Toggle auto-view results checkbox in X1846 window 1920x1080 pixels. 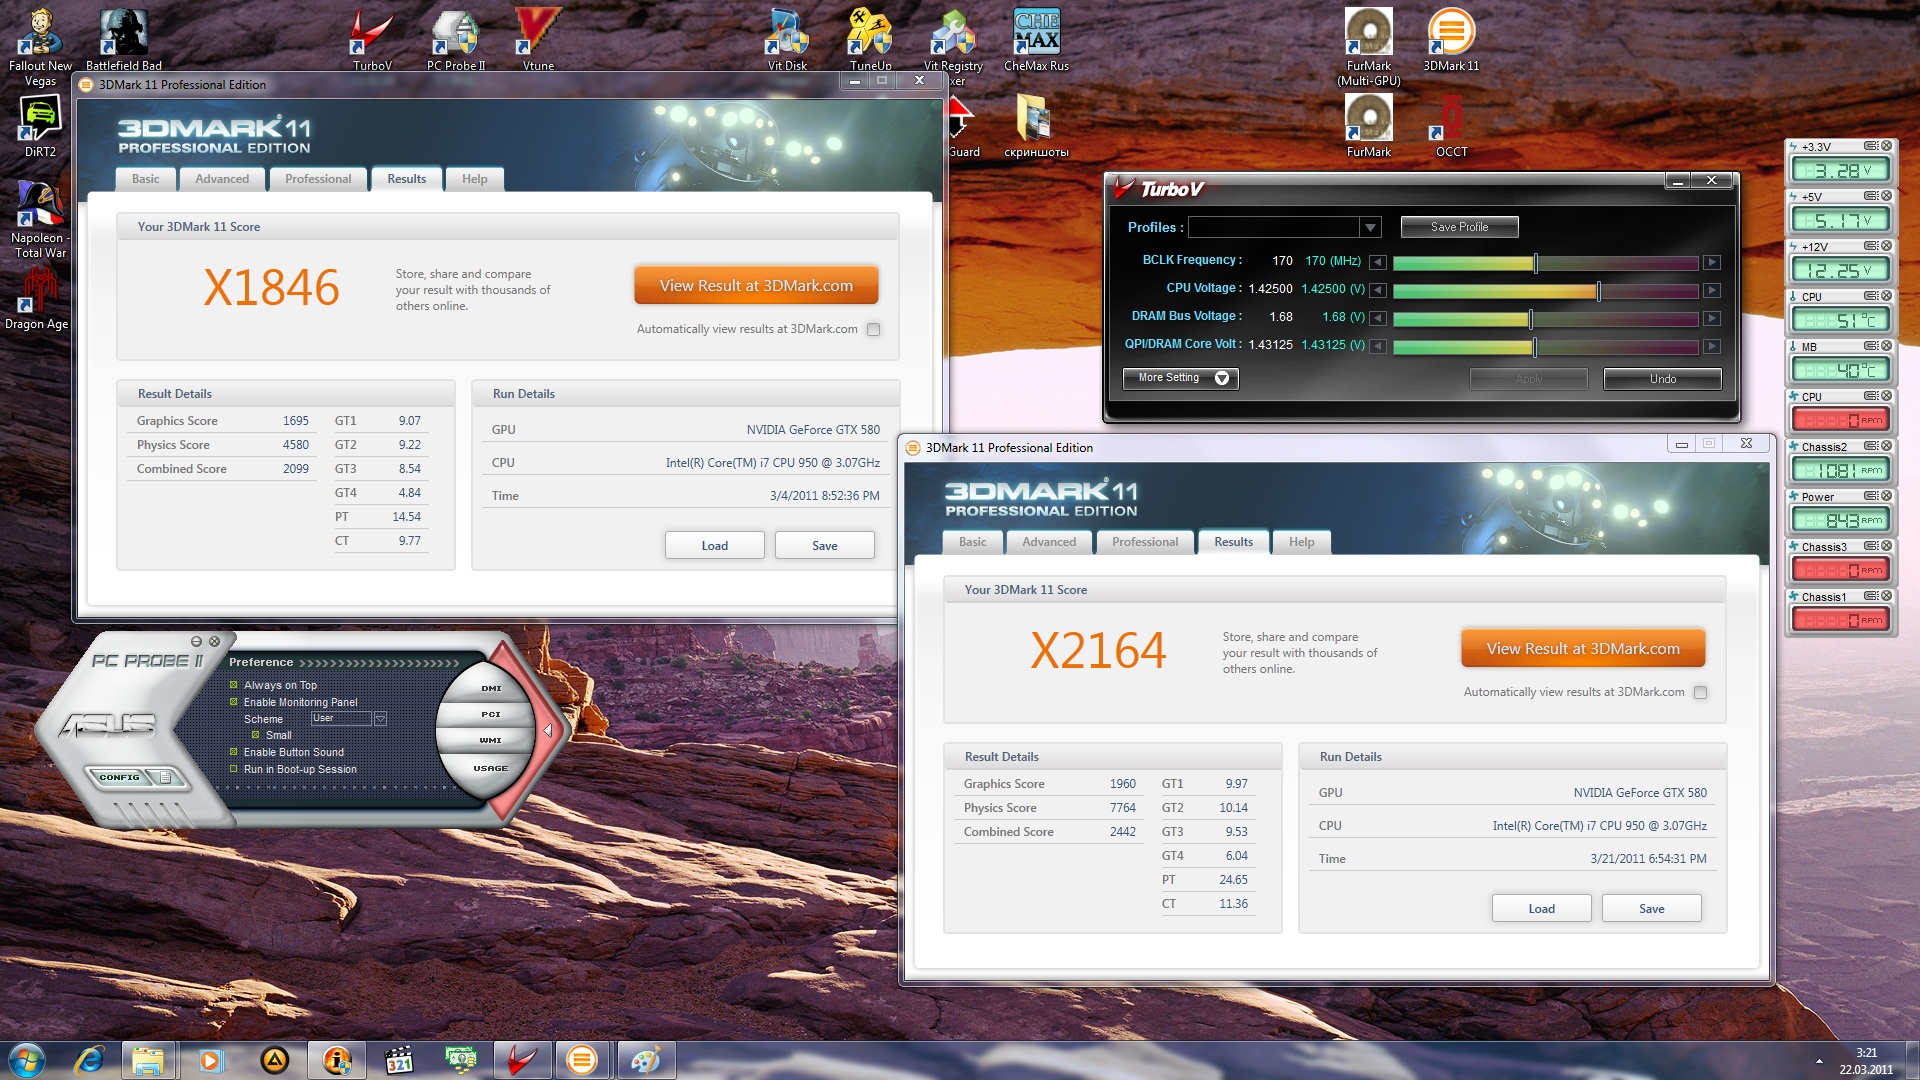(874, 330)
